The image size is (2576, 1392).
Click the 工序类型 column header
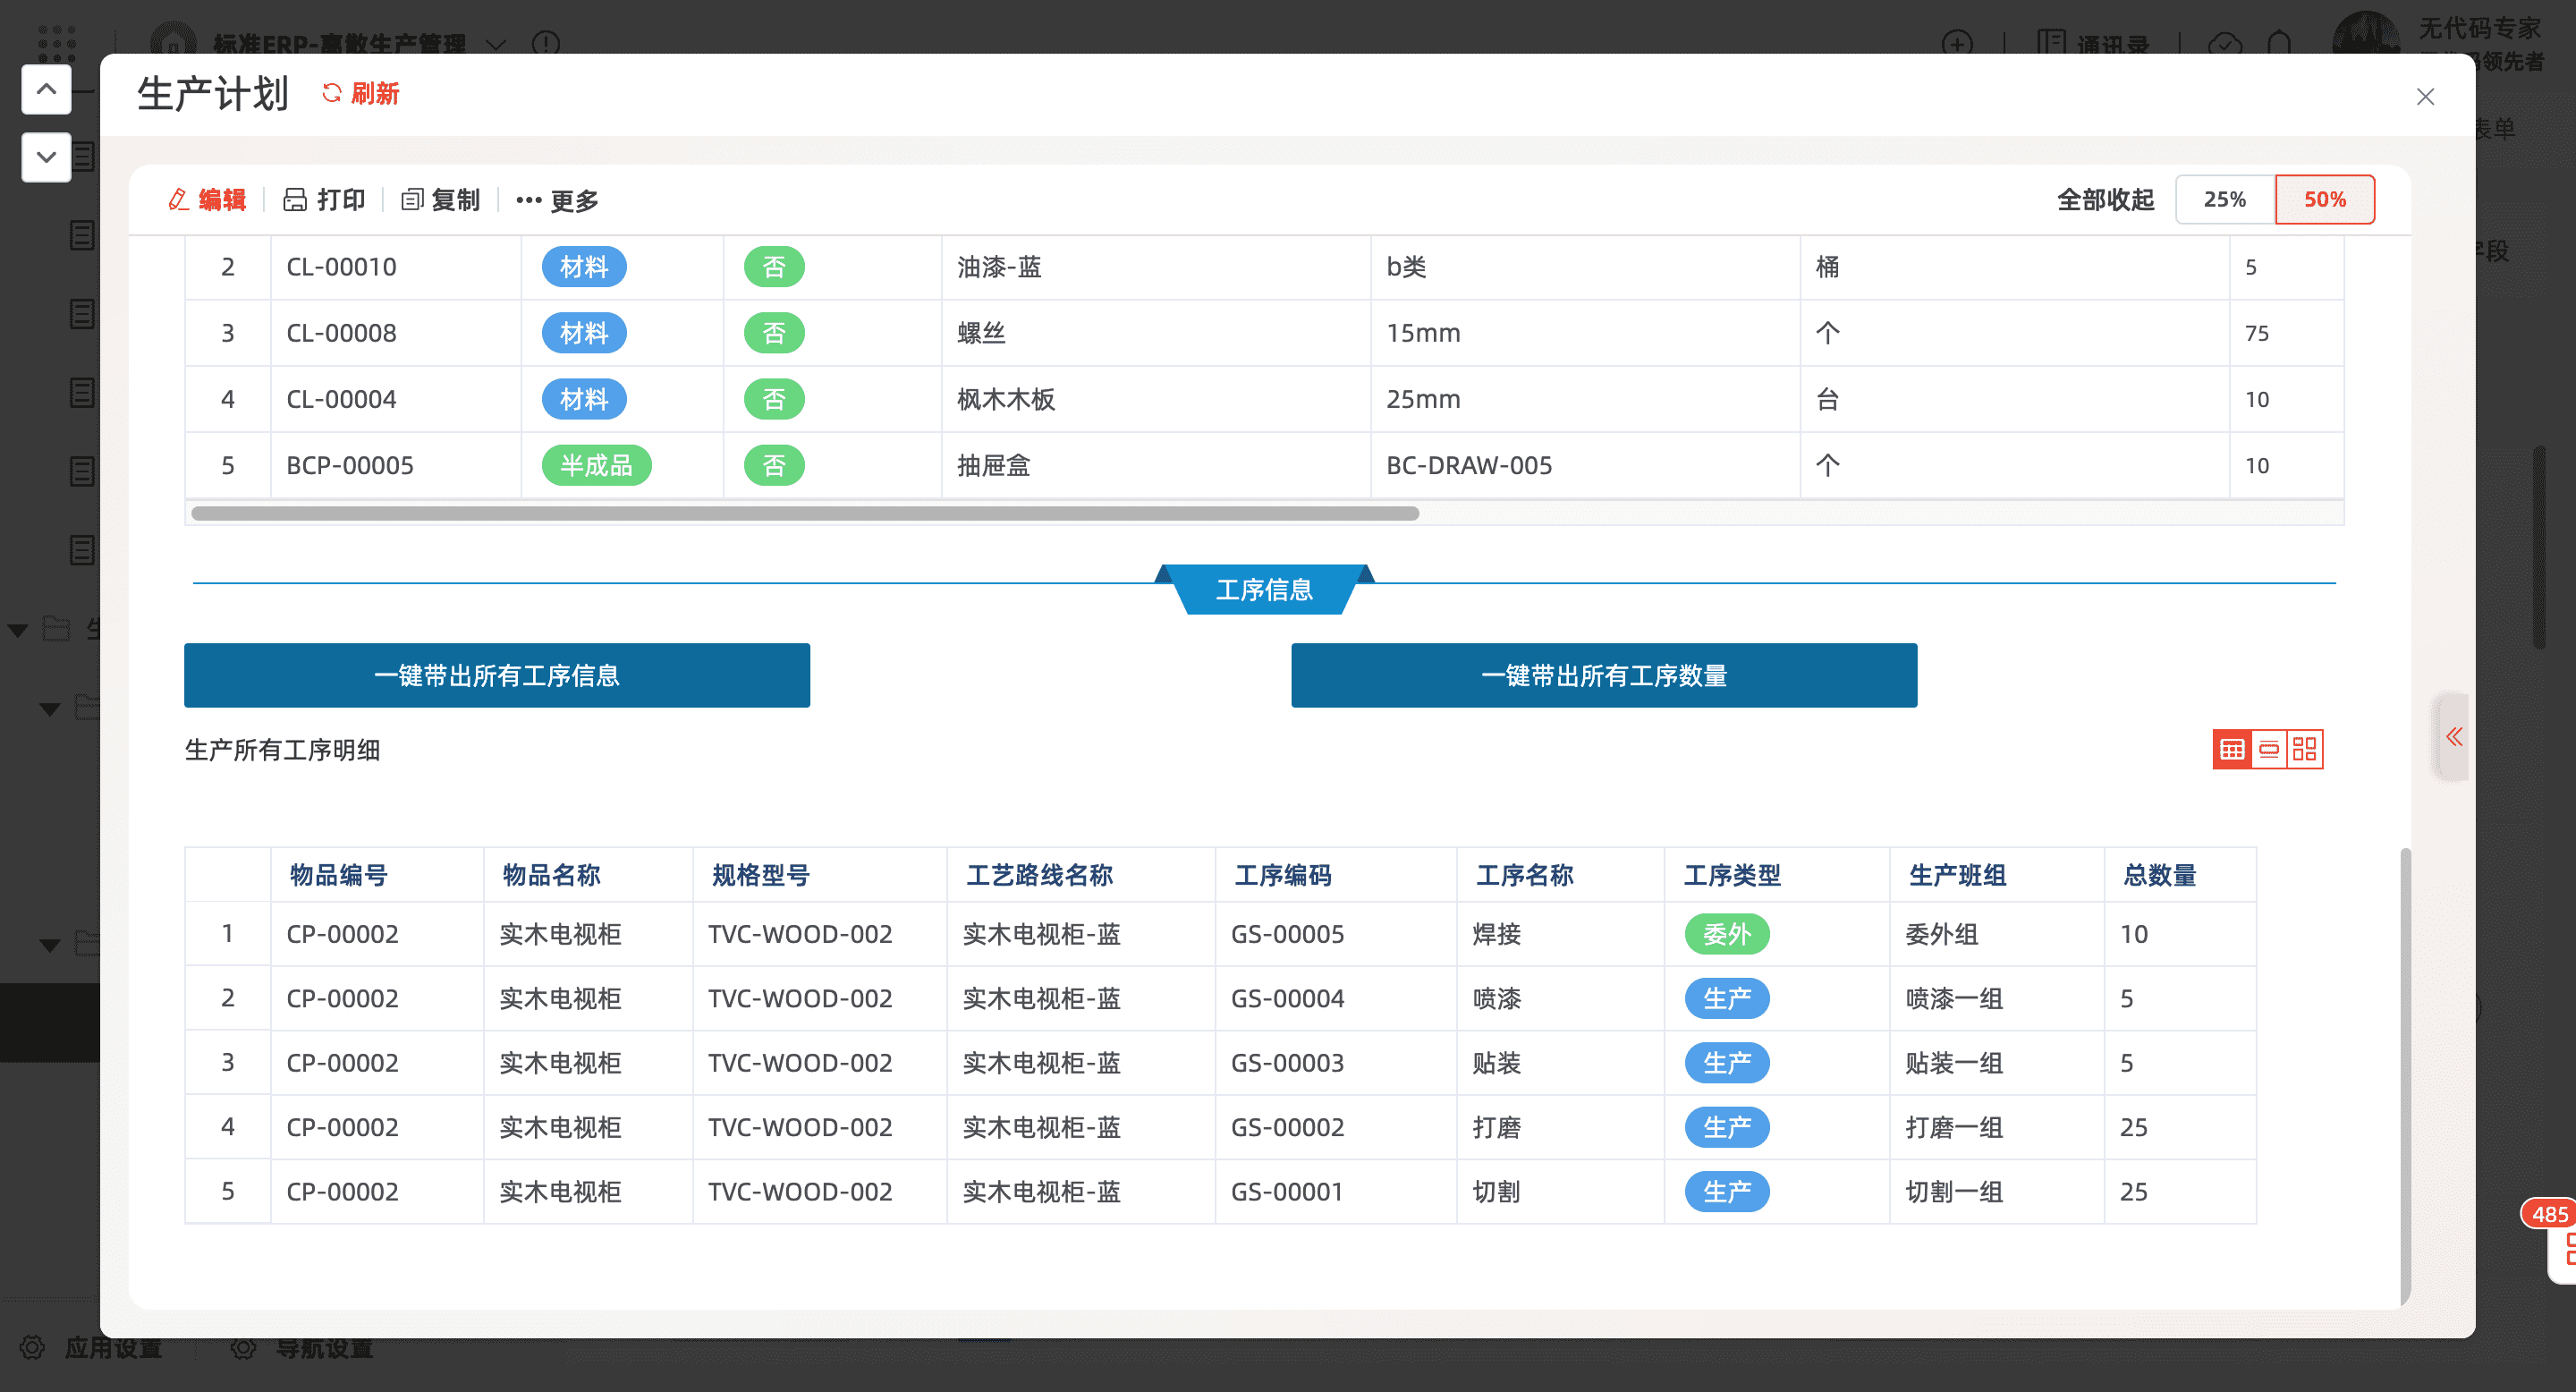coord(1732,875)
